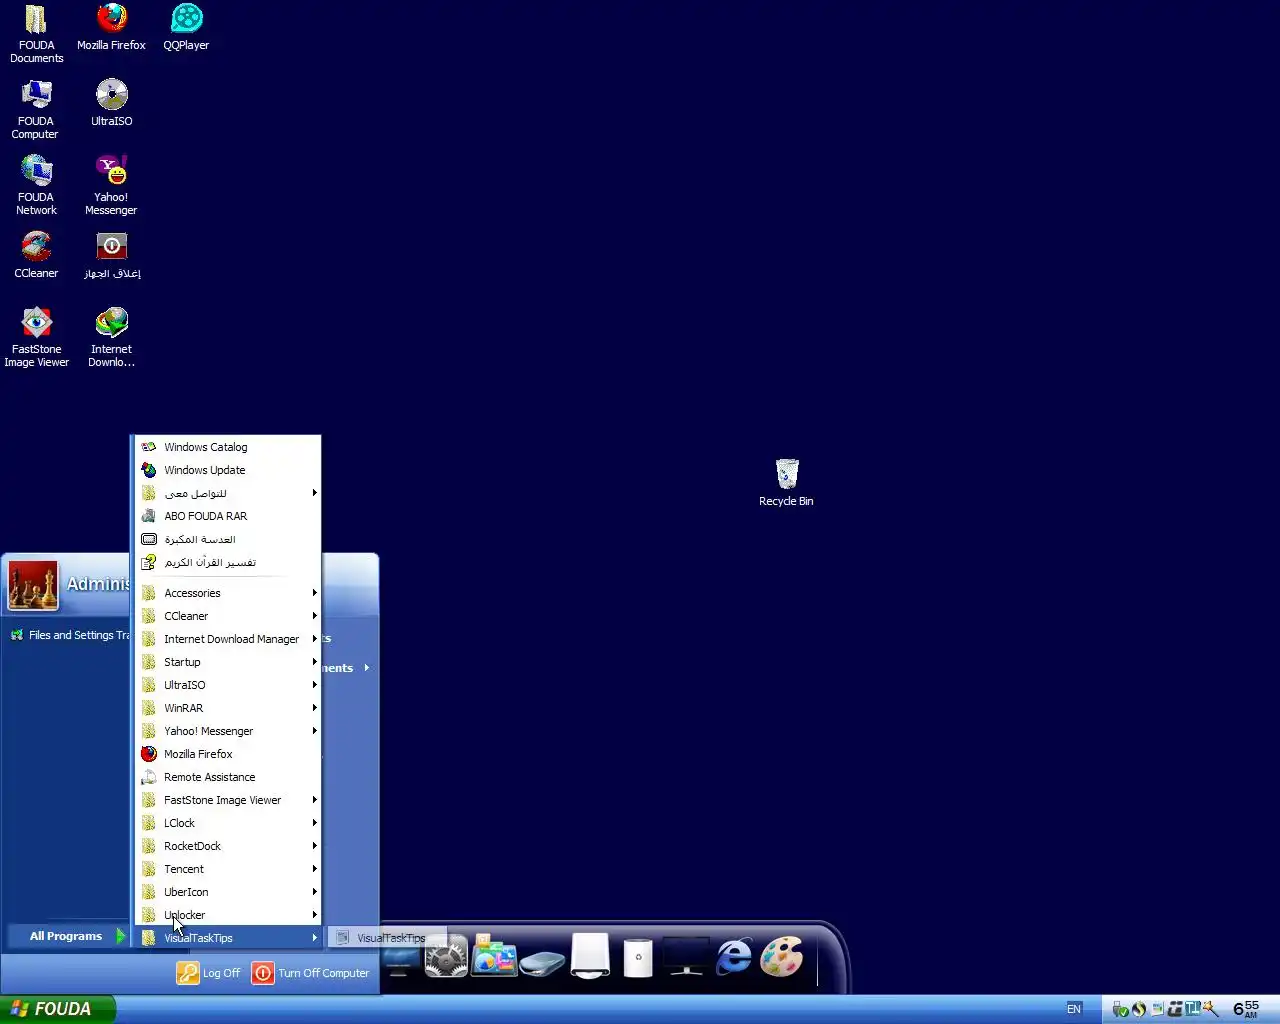Launch VisualTaskTips from the flyout submenu
Image resolution: width=1280 pixels, height=1024 pixels.
tap(388, 938)
